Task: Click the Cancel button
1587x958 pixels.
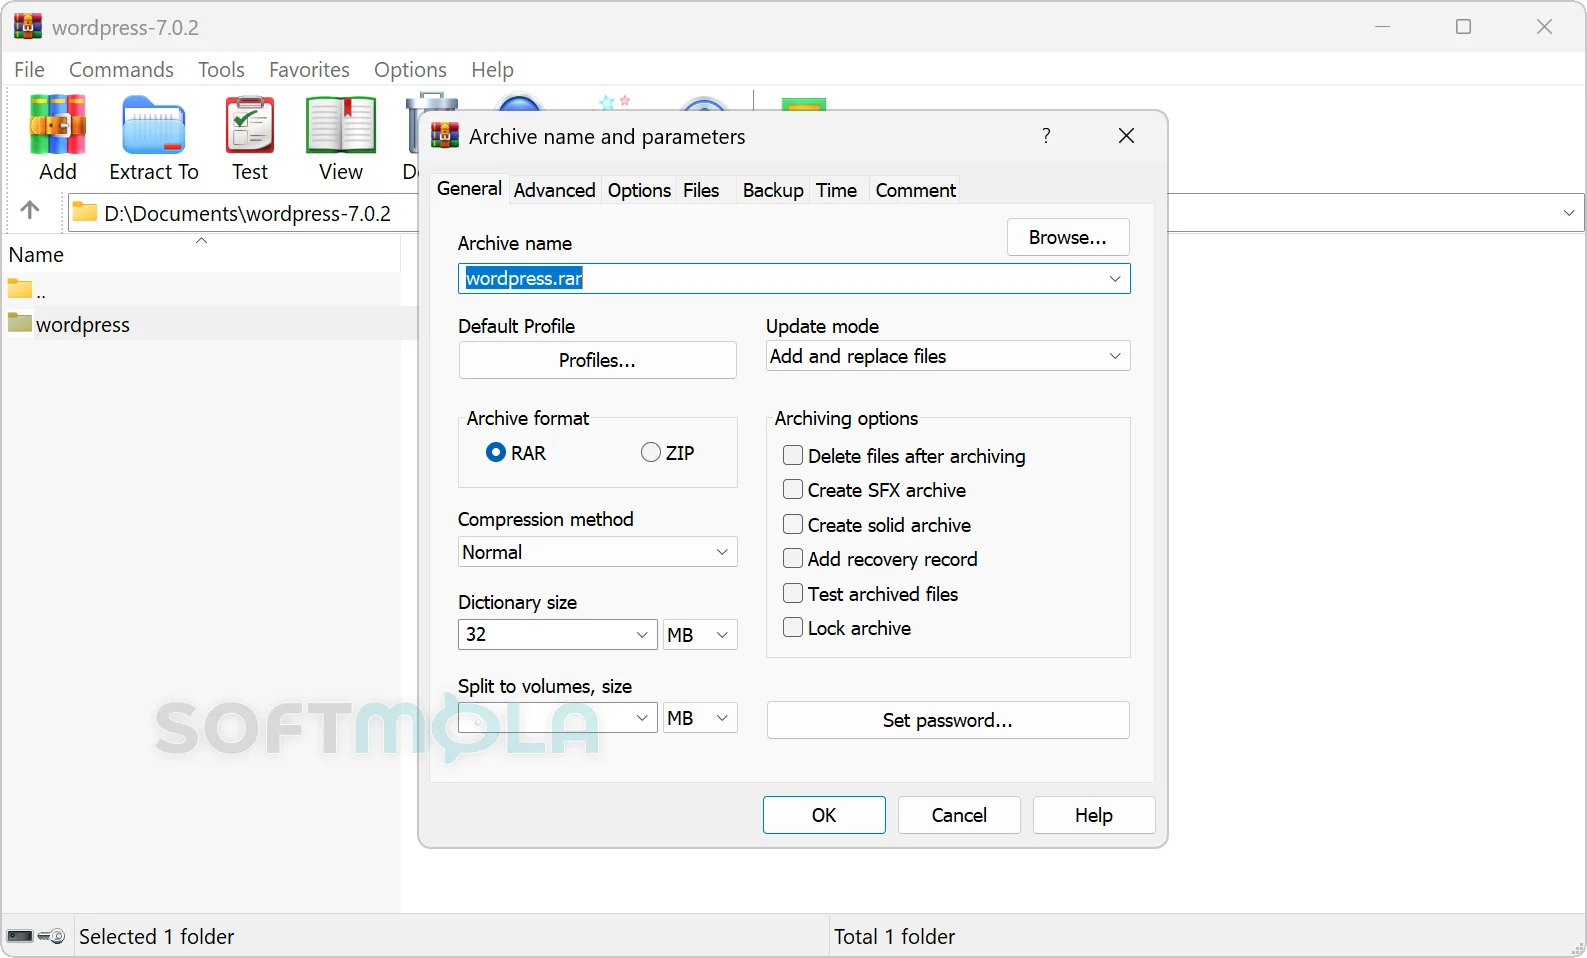Action: click(x=959, y=815)
